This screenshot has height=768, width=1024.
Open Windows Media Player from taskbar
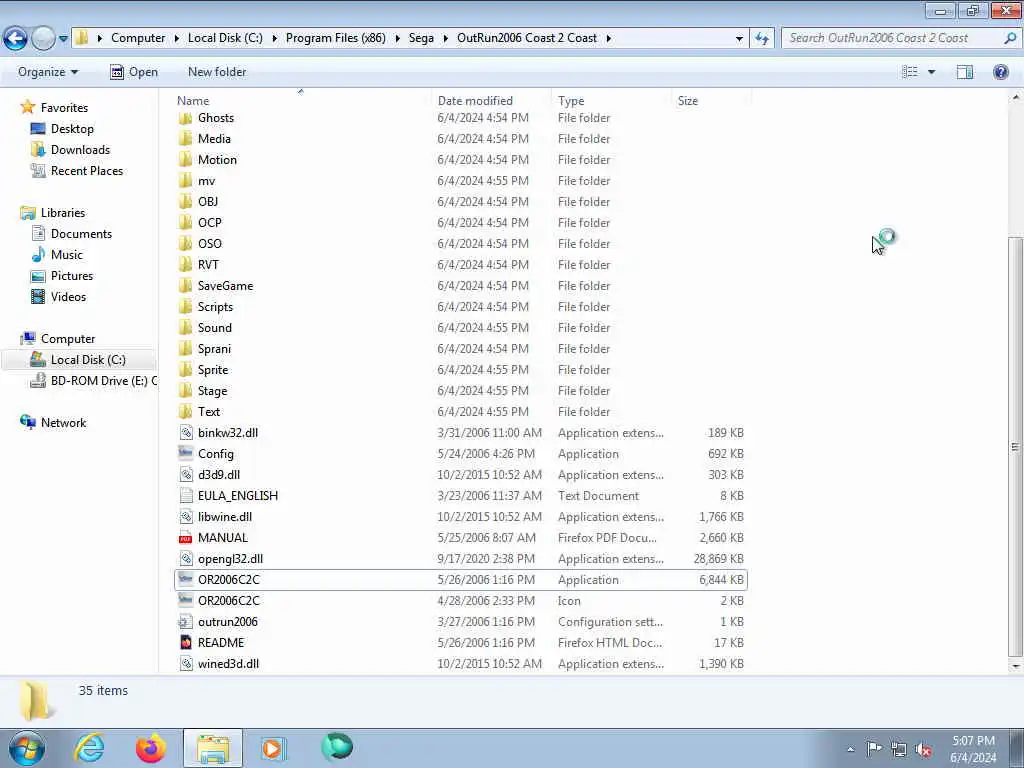pos(273,748)
